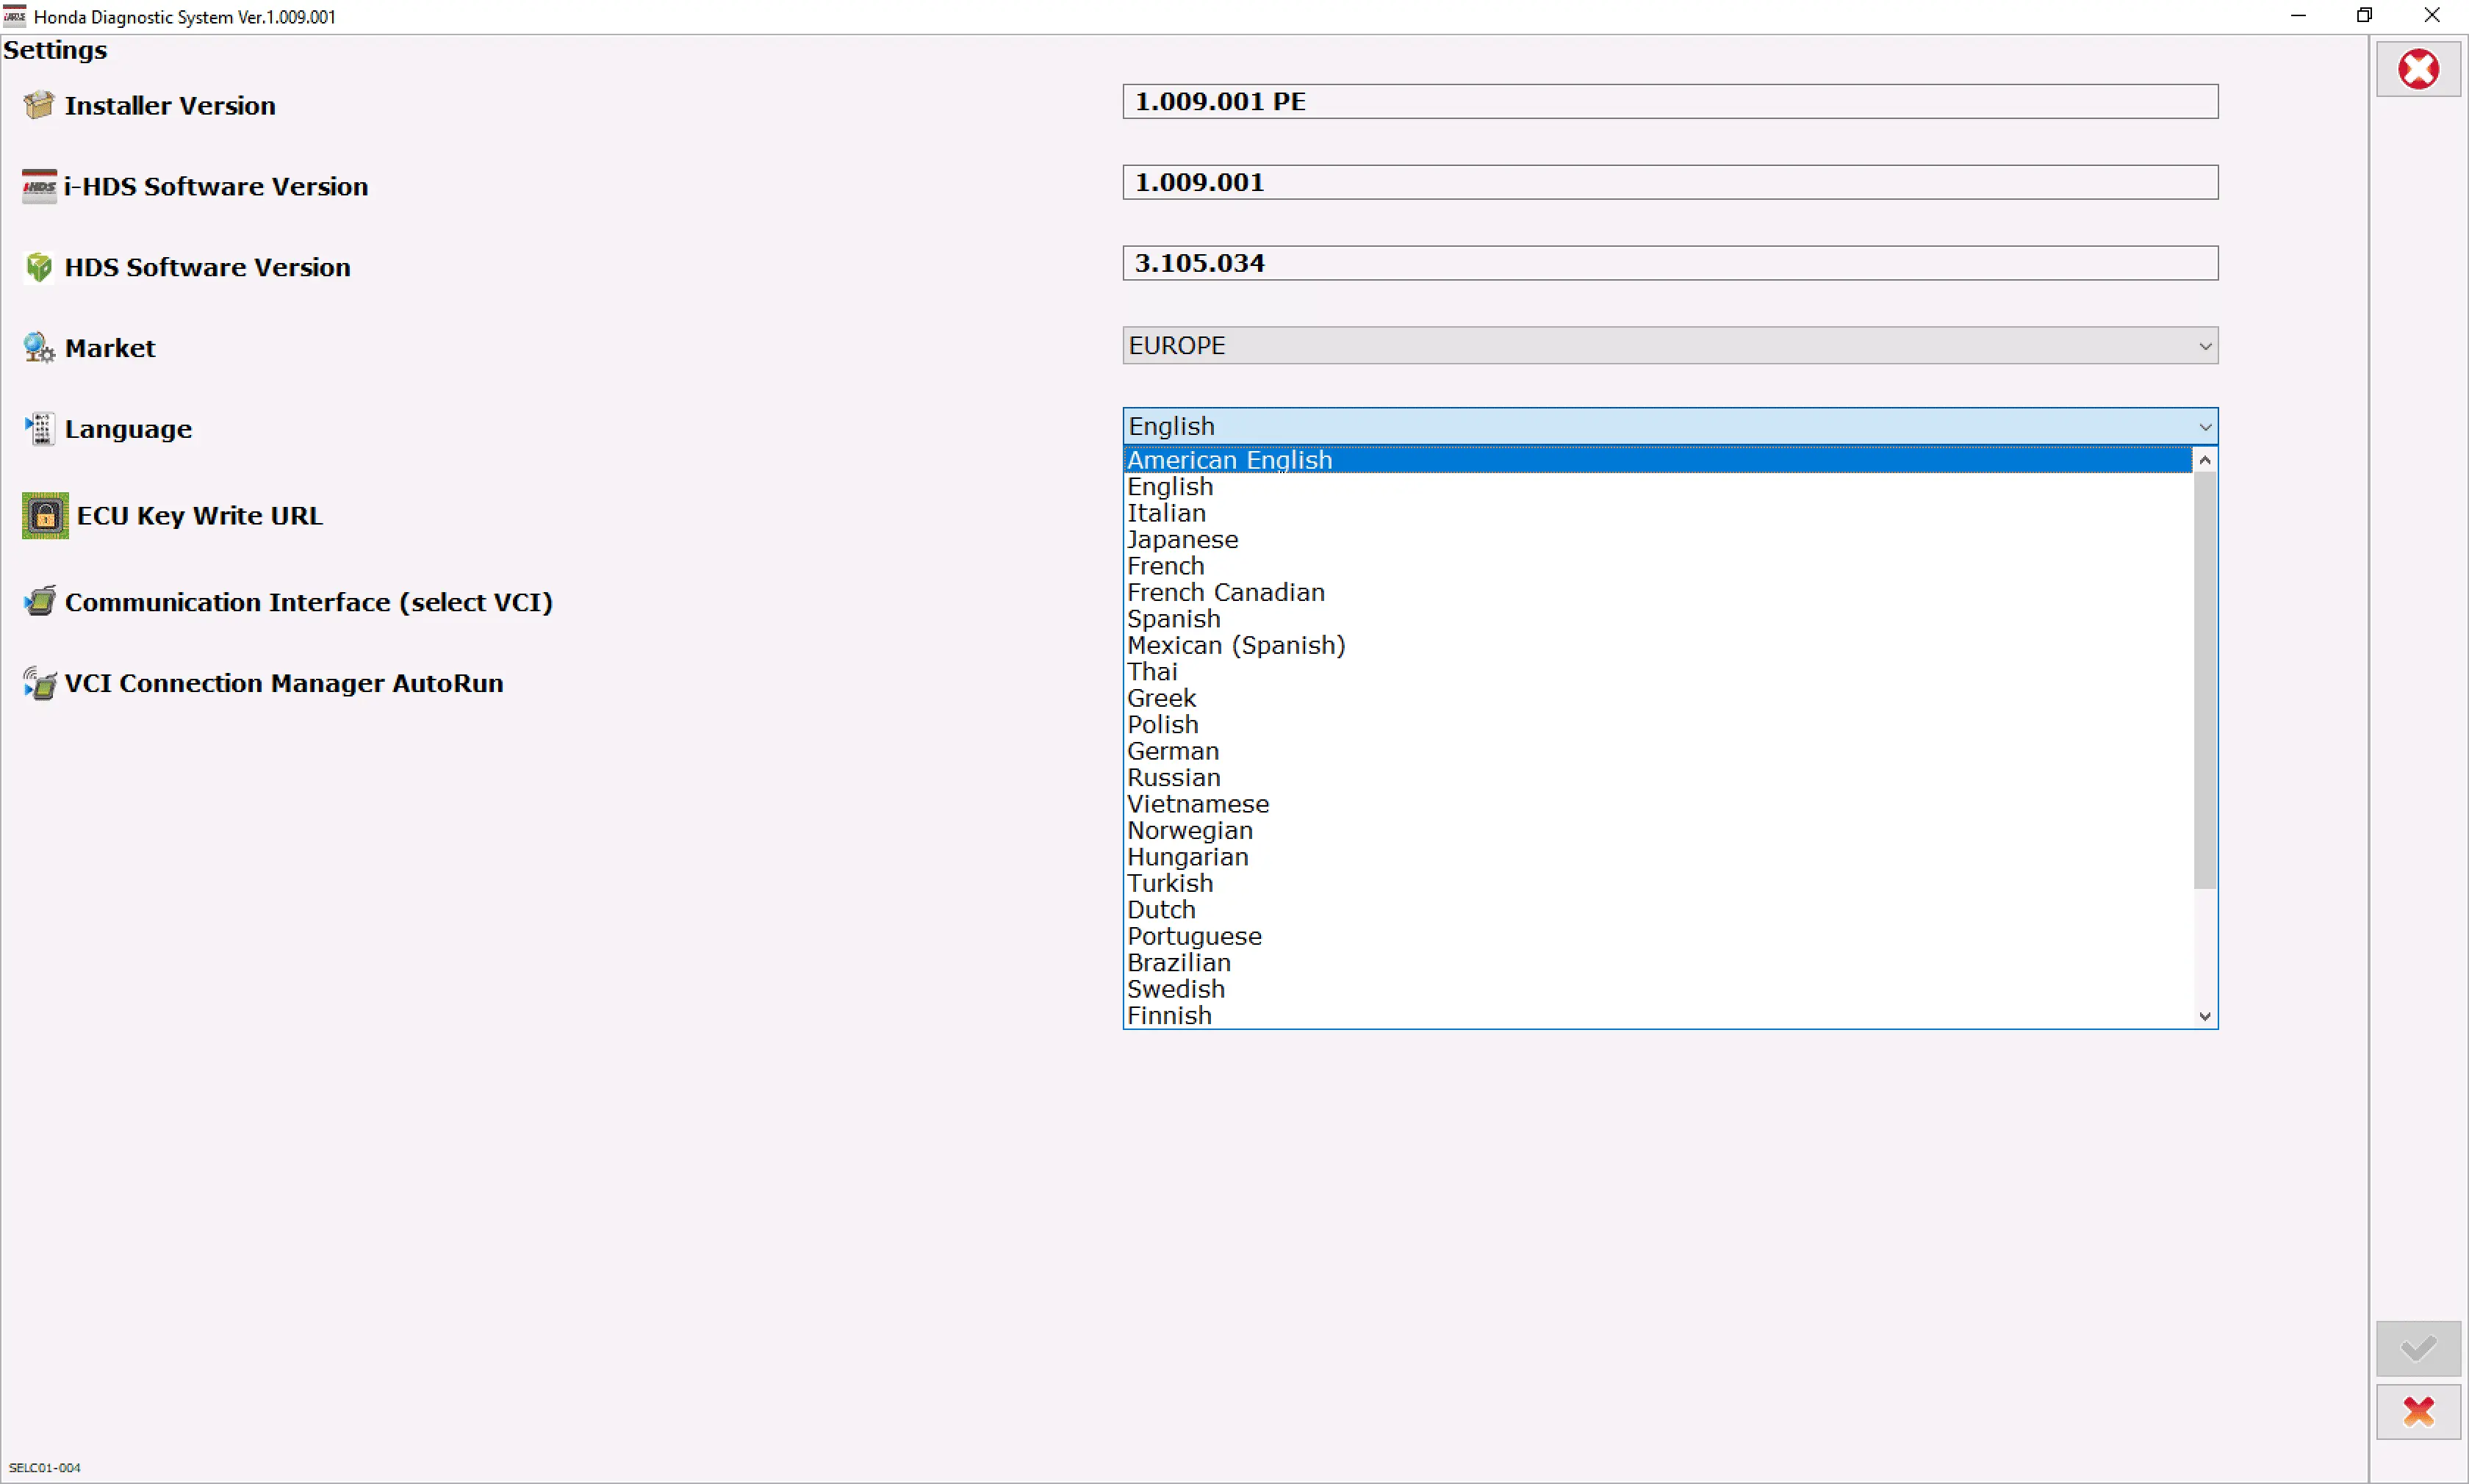The image size is (2469, 1484).
Task: Click the HDS version field 3.105.034
Action: coord(1670,264)
